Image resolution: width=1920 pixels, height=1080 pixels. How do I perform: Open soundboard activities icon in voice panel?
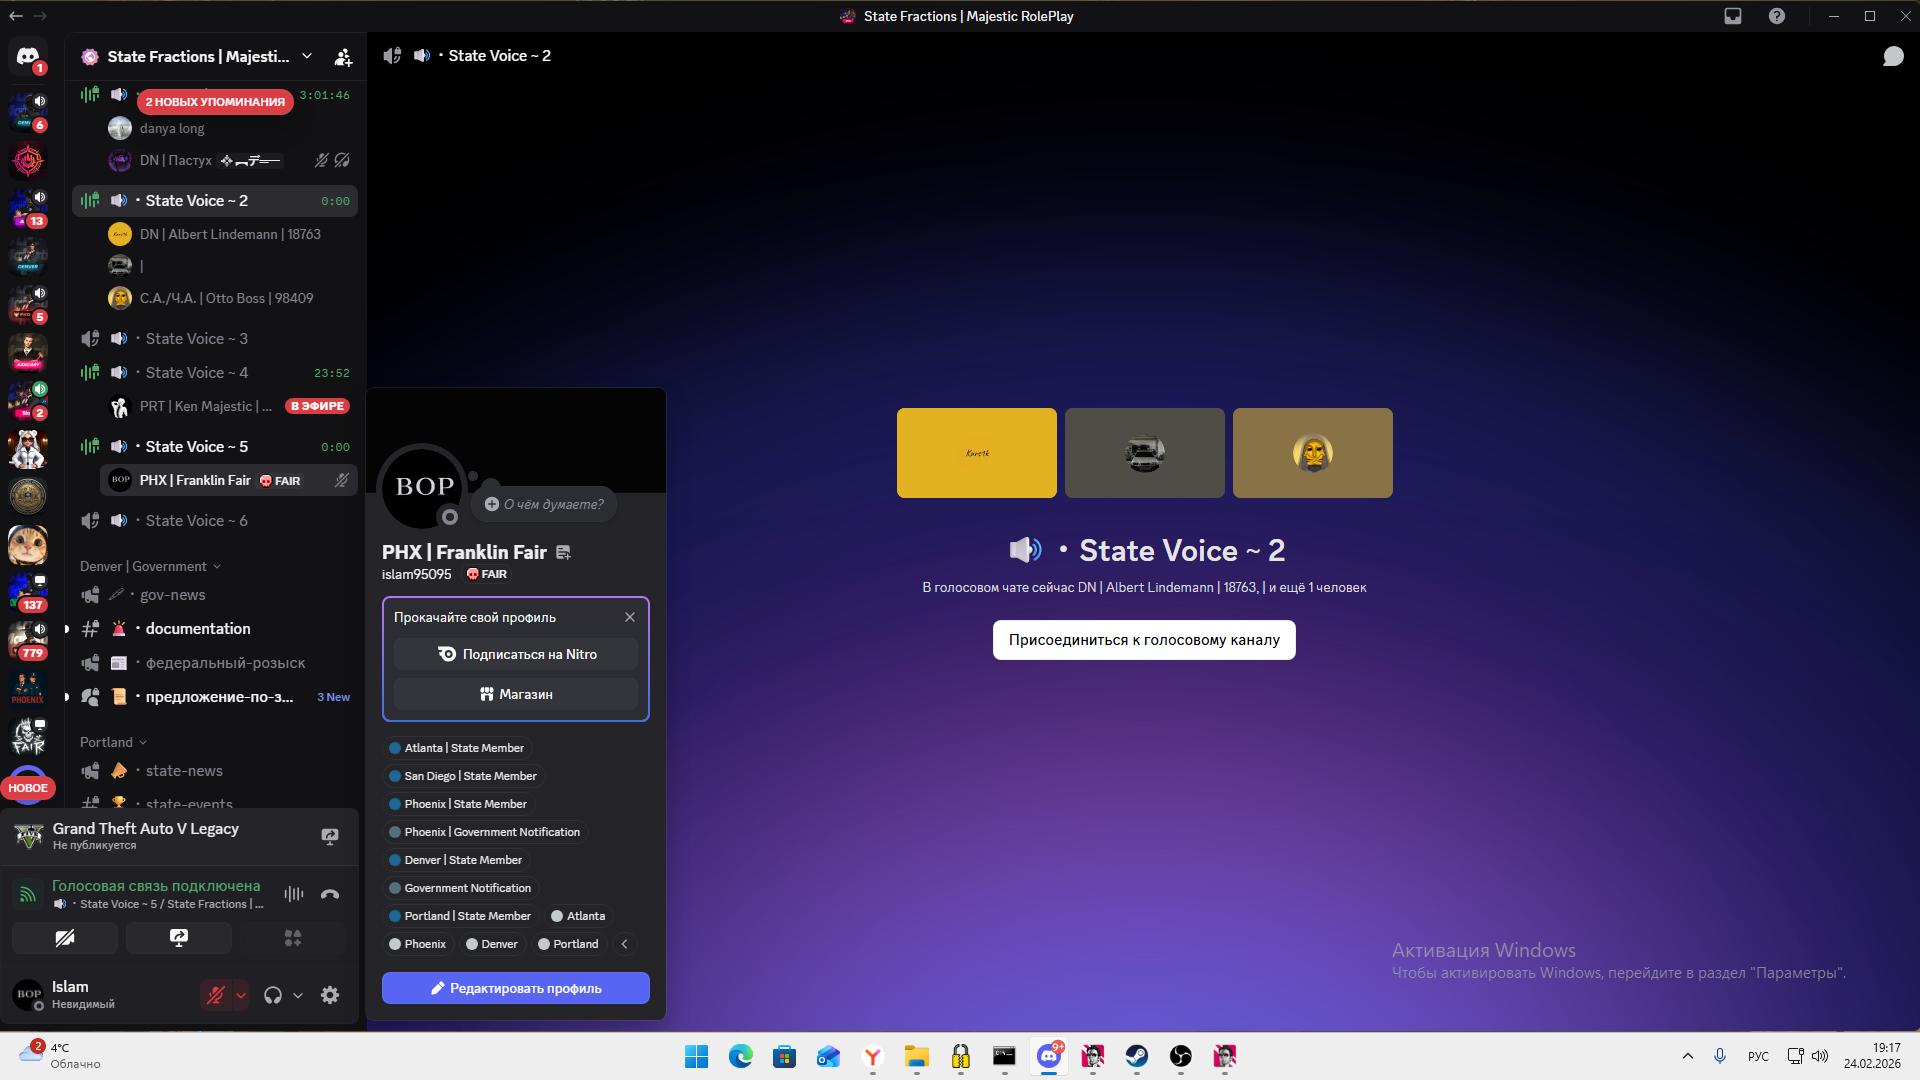click(x=293, y=938)
